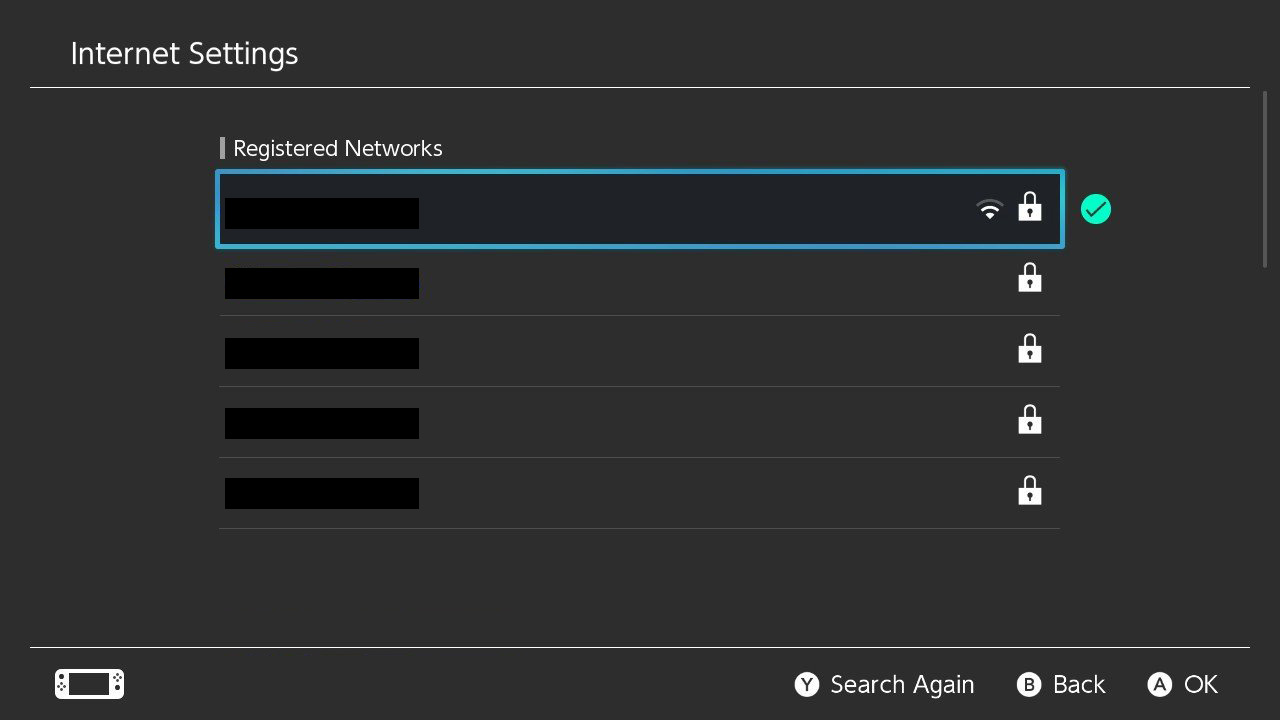Click the Search Again label
1280x720 pixels.
[902, 684]
